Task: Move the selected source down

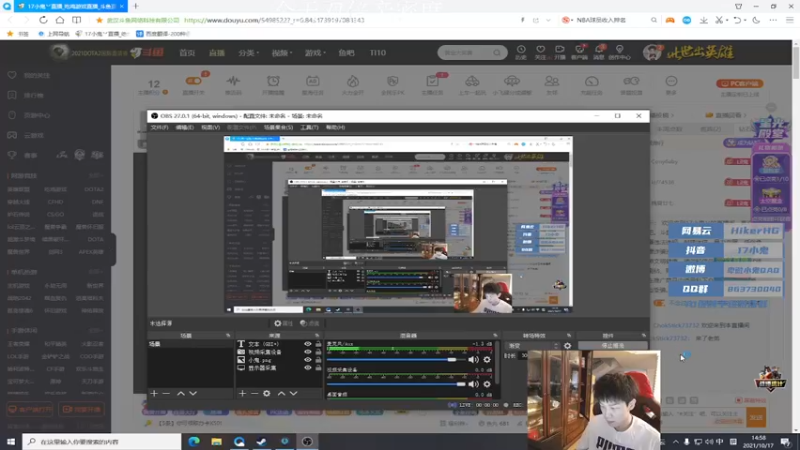Action: point(293,393)
